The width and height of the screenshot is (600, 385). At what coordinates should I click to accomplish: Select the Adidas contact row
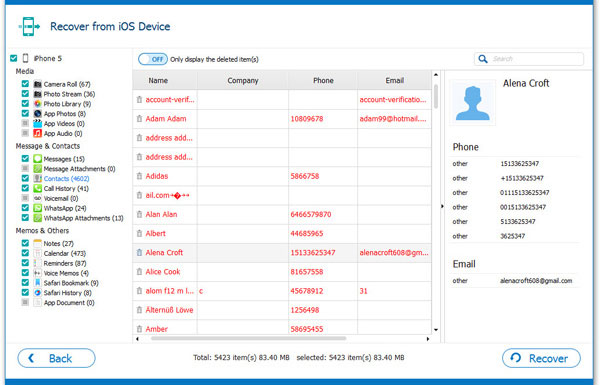[282, 176]
